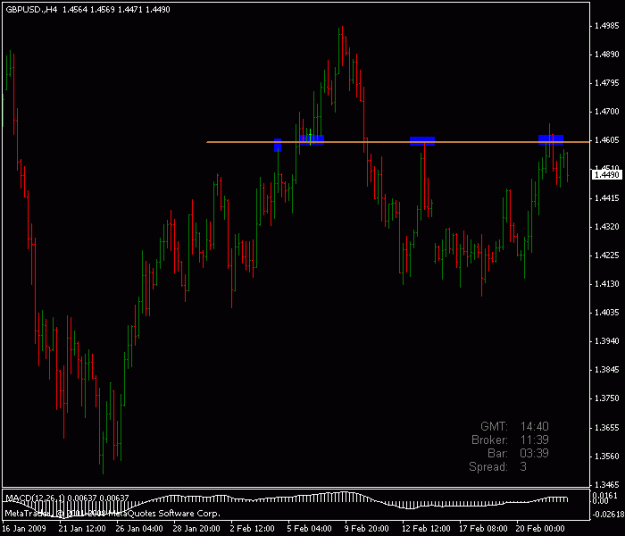Click the 1.4415 price scale label

point(607,198)
